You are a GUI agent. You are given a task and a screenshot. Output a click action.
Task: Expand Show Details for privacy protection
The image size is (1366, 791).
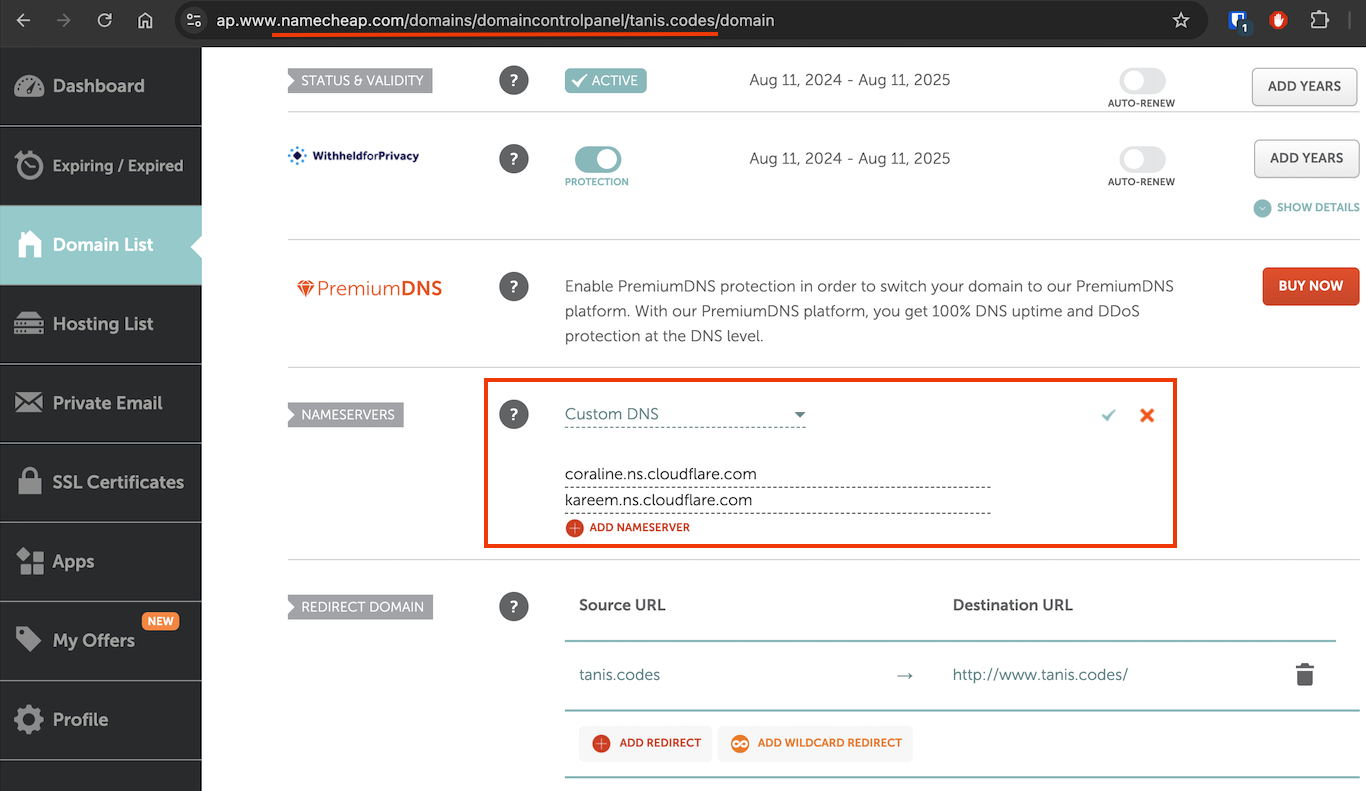(1306, 207)
